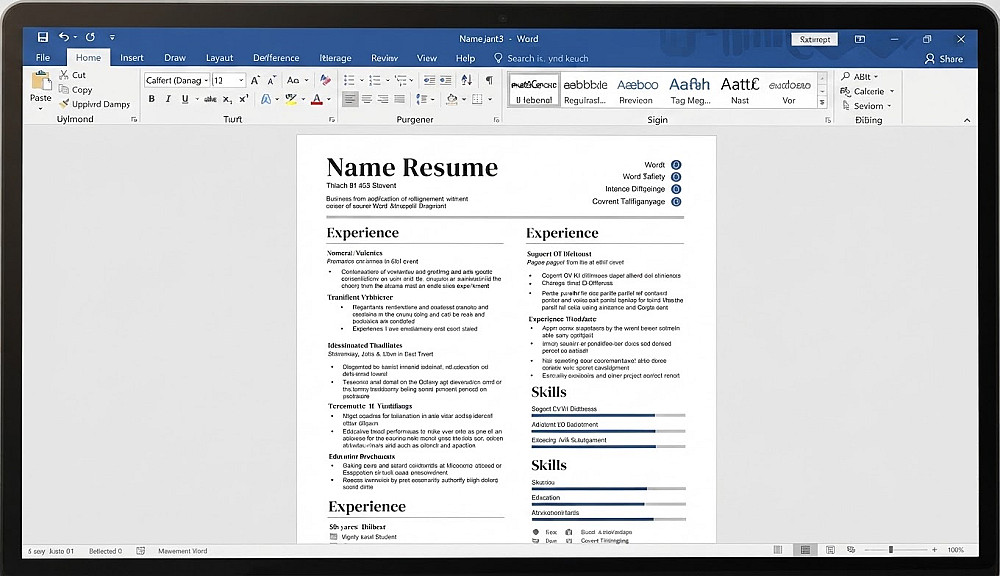
Task: Toggle strikethrough text formatting
Action: pos(210,99)
